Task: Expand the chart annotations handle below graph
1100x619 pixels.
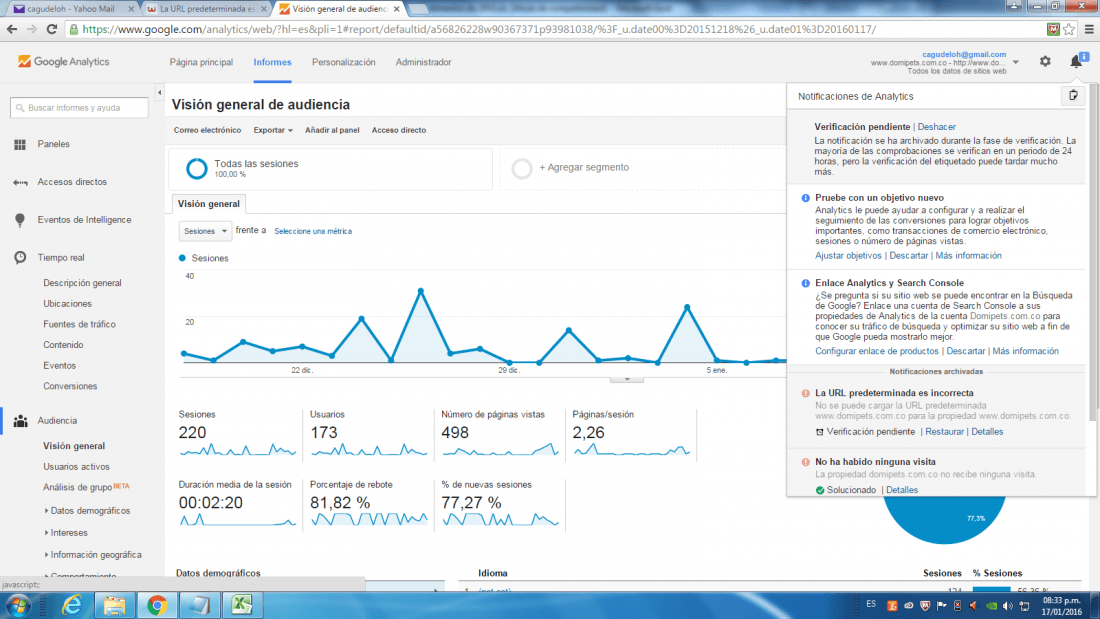Action: [626, 379]
